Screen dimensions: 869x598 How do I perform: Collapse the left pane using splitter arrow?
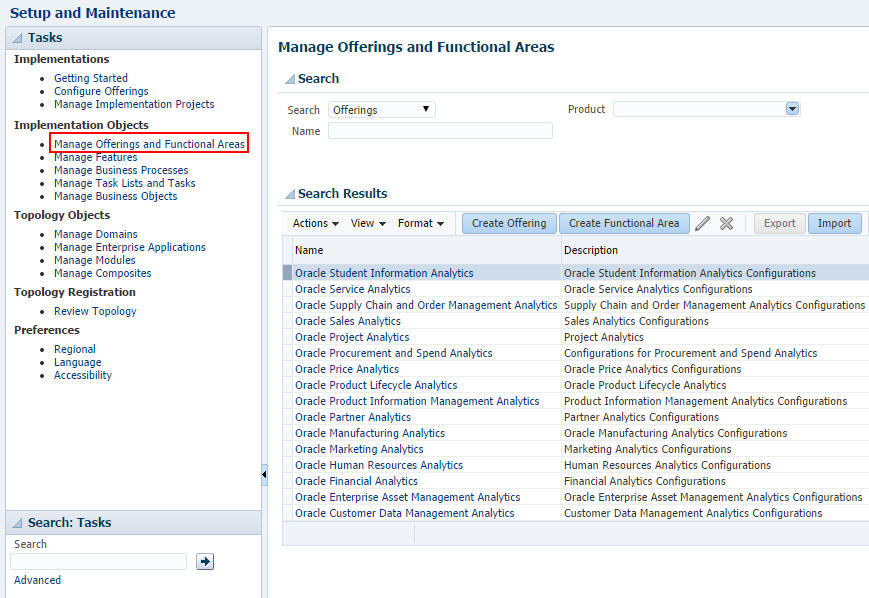coord(264,474)
